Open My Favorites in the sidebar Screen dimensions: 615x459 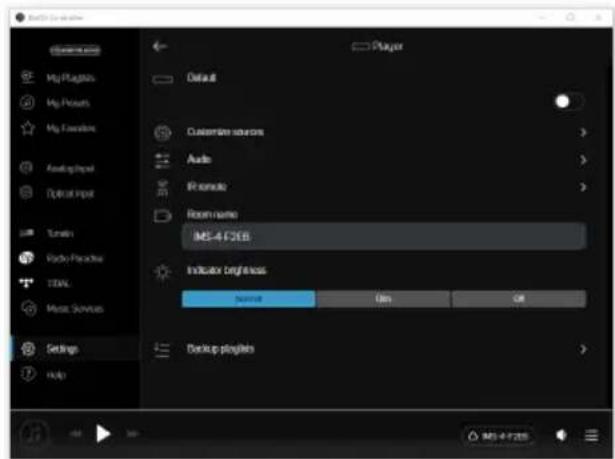tap(75, 128)
